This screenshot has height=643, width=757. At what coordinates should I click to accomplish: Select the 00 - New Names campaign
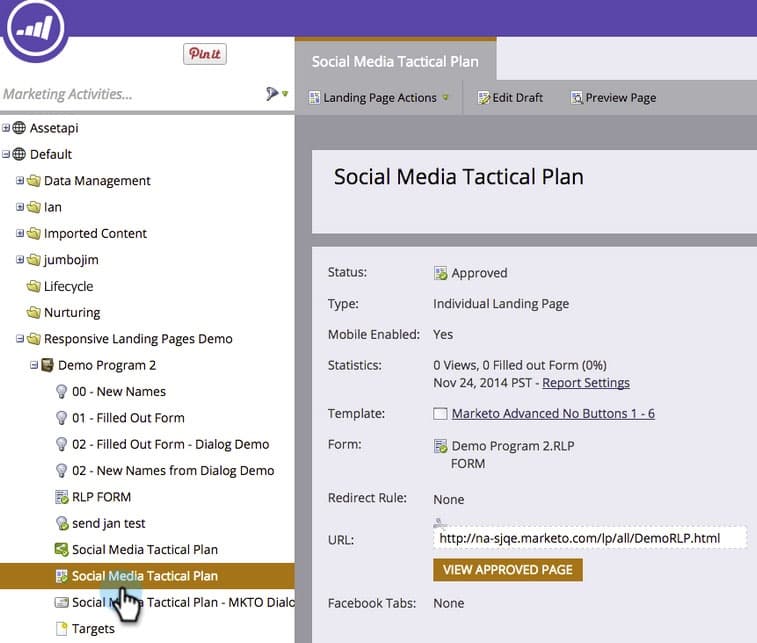point(119,391)
